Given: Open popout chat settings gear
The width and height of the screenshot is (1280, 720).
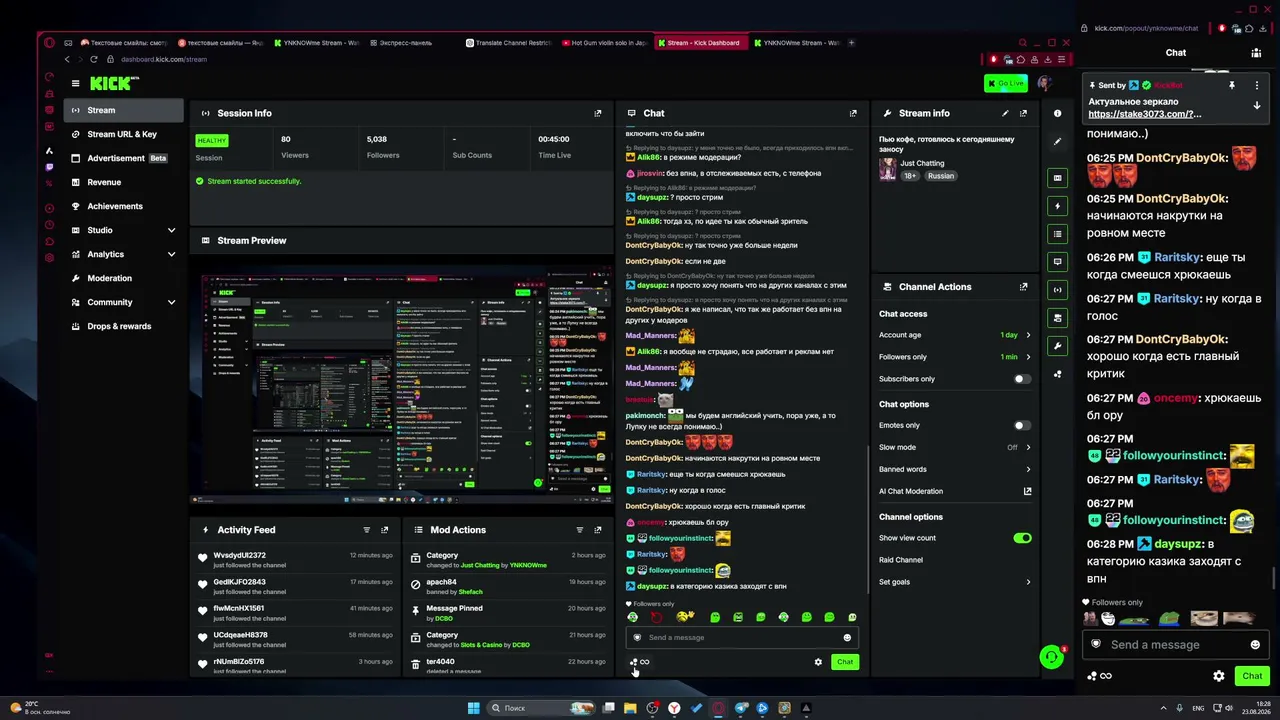Looking at the screenshot, I should click(1218, 676).
